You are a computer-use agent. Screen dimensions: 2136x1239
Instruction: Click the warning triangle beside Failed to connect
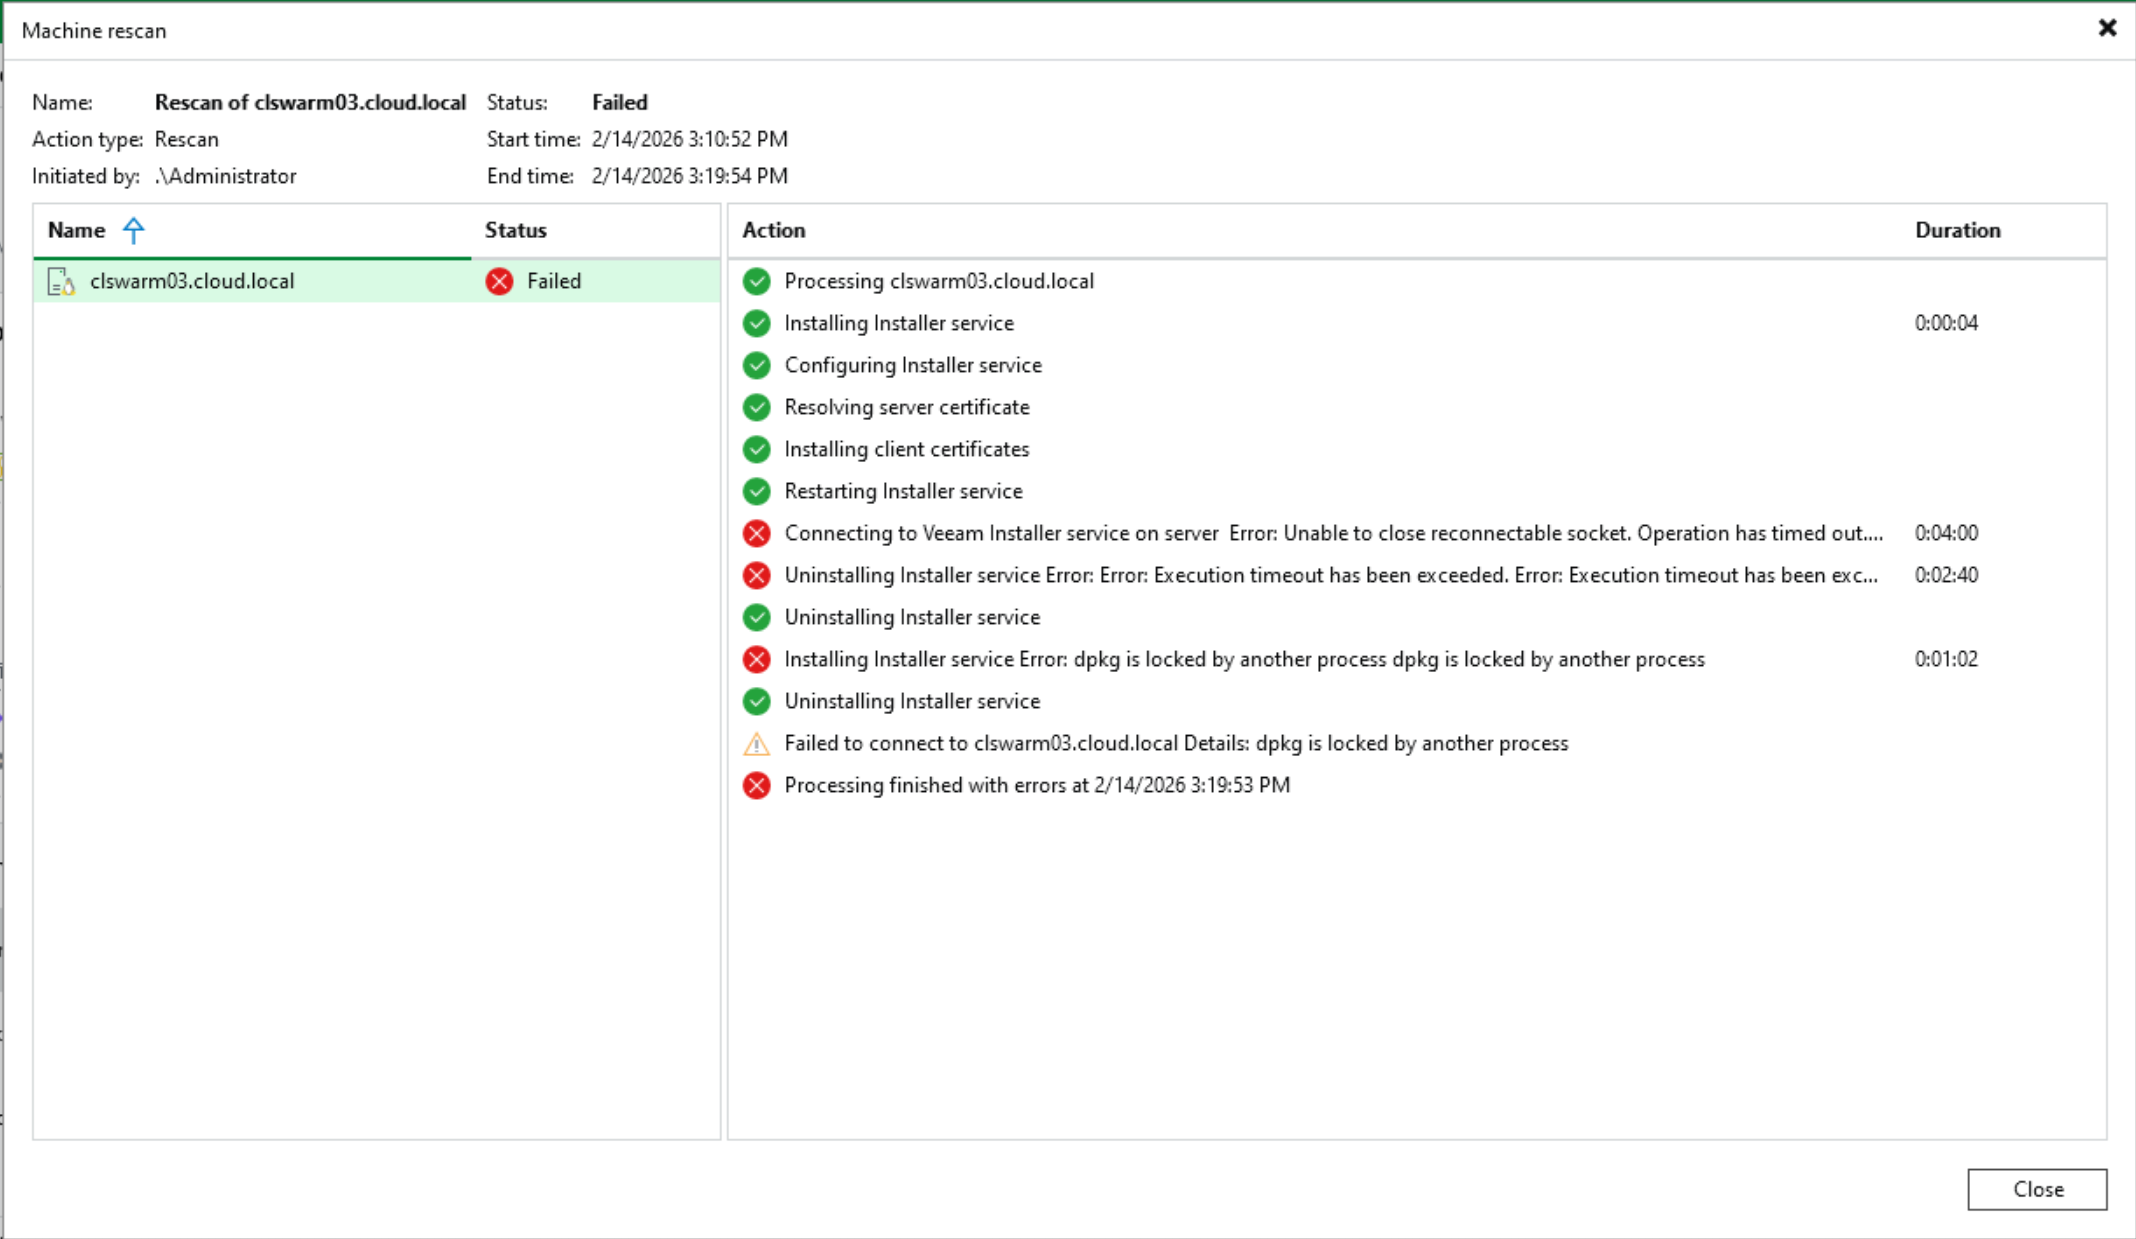(x=757, y=743)
